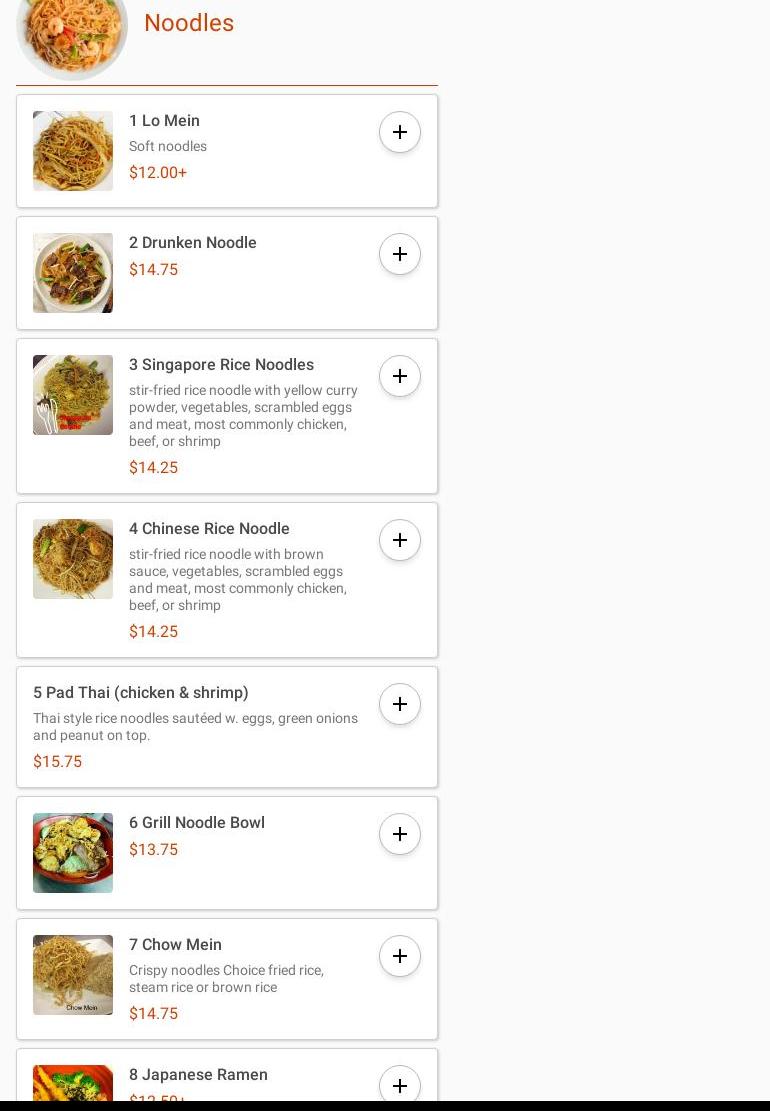Click plus for Singapore Rice Noodles
Image resolution: width=770 pixels, height=1111 pixels.
[x=400, y=376]
